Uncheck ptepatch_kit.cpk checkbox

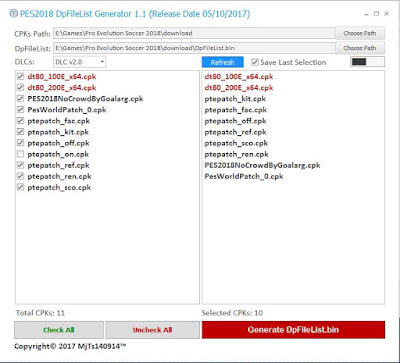(x=21, y=132)
